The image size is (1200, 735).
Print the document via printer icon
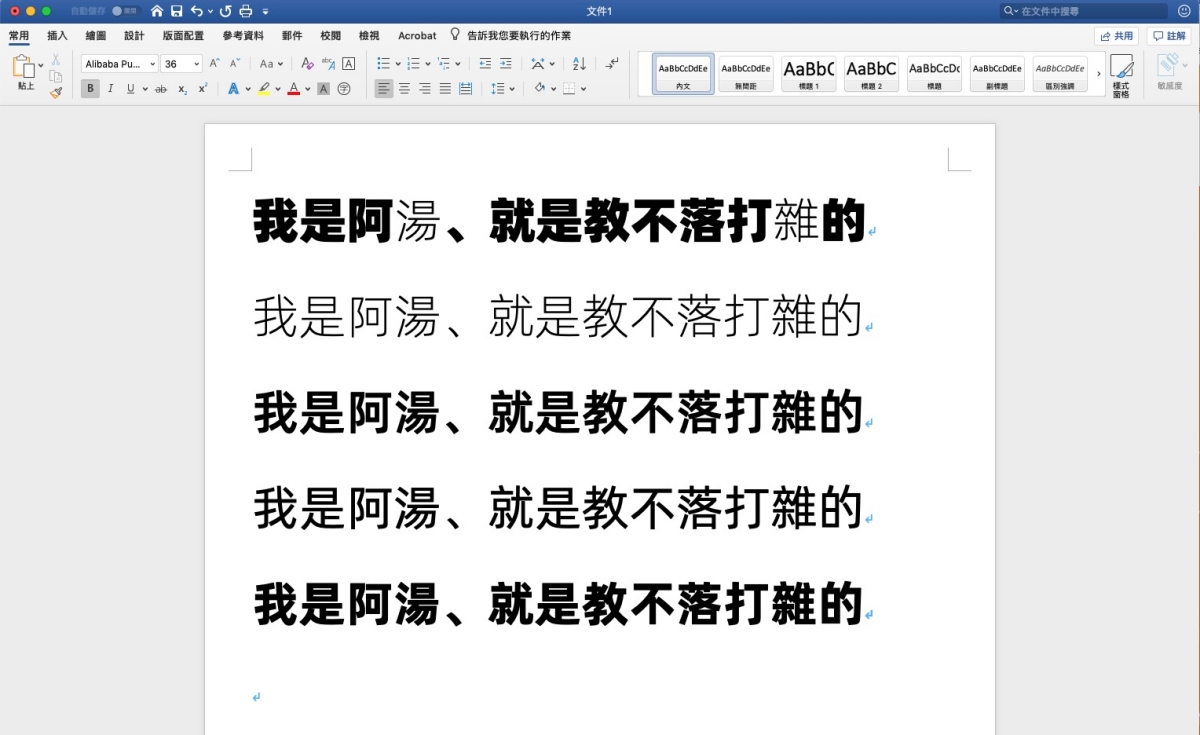[x=245, y=11]
